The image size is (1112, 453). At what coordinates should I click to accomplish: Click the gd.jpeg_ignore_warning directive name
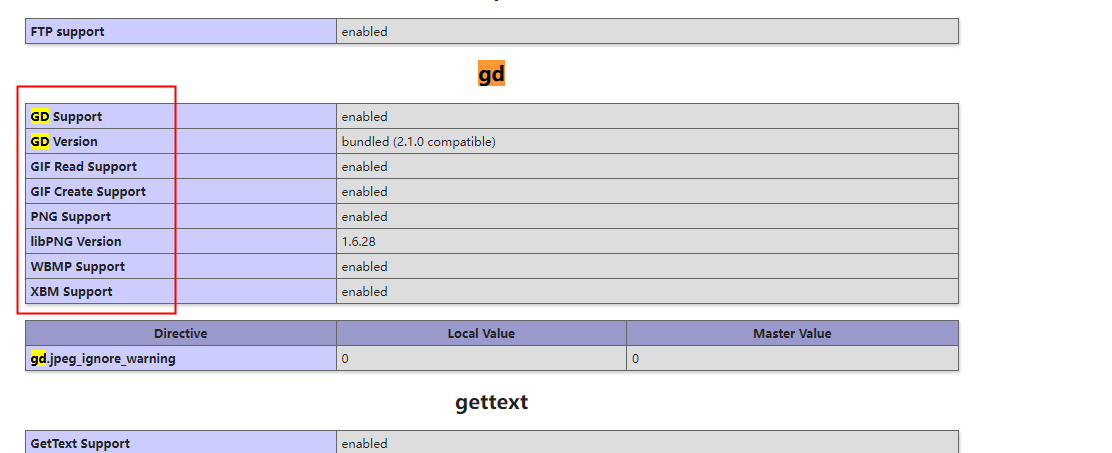coord(103,359)
